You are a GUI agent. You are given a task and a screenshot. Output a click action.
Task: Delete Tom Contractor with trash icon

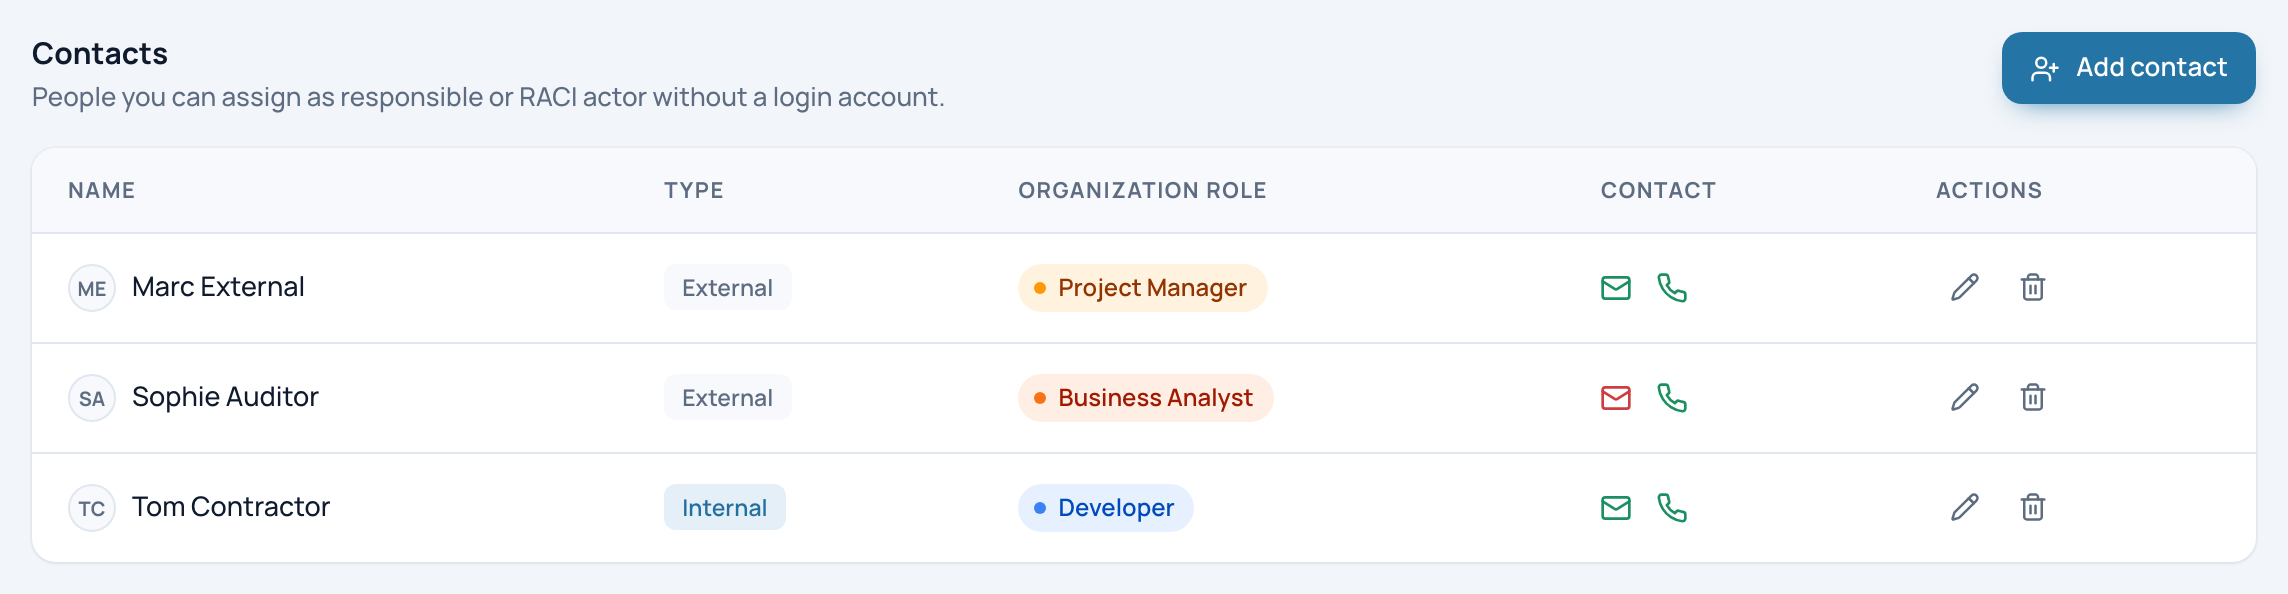point(2033,508)
